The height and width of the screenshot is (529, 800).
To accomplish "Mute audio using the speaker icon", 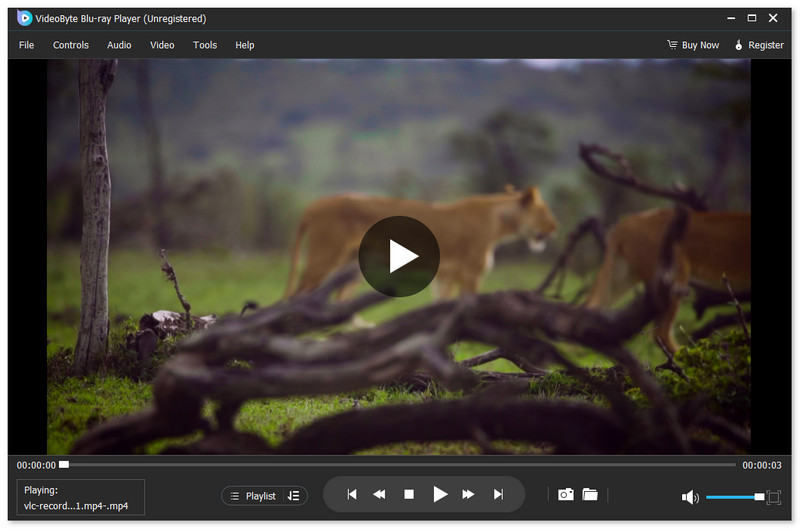I will coord(689,497).
